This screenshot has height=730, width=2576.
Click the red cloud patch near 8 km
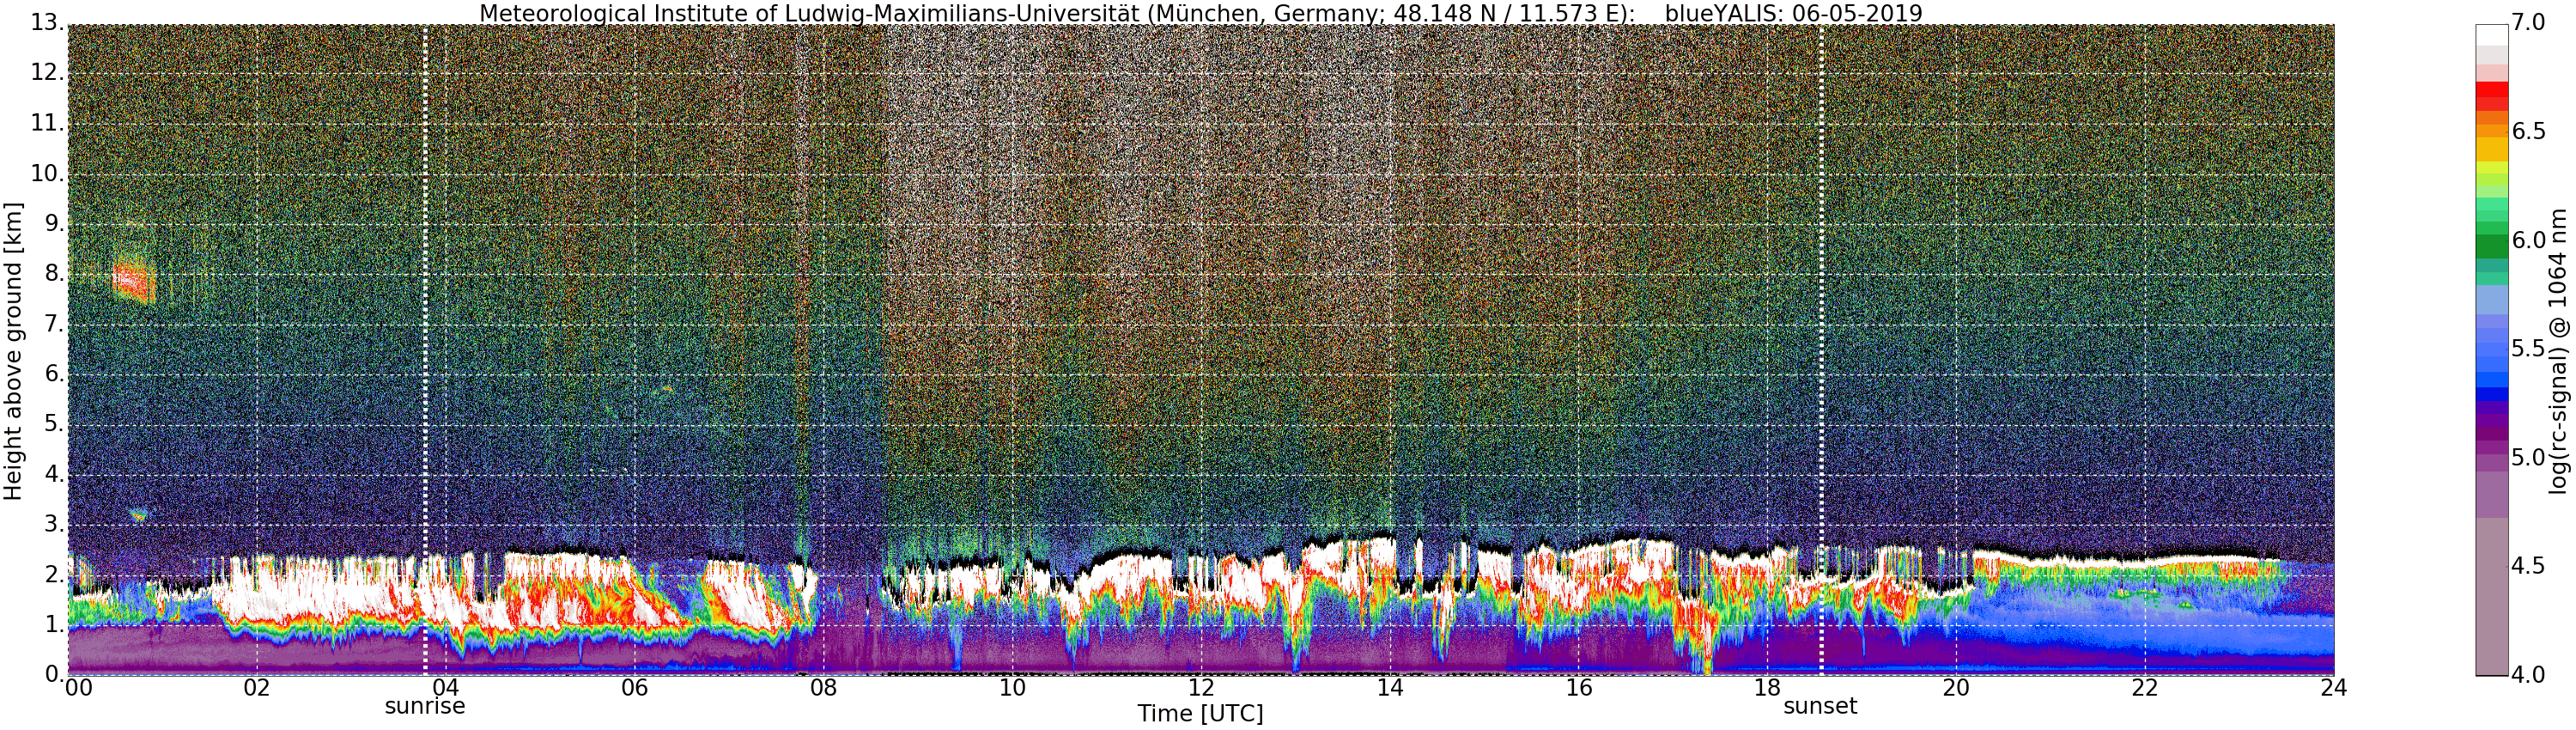coord(133,280)
